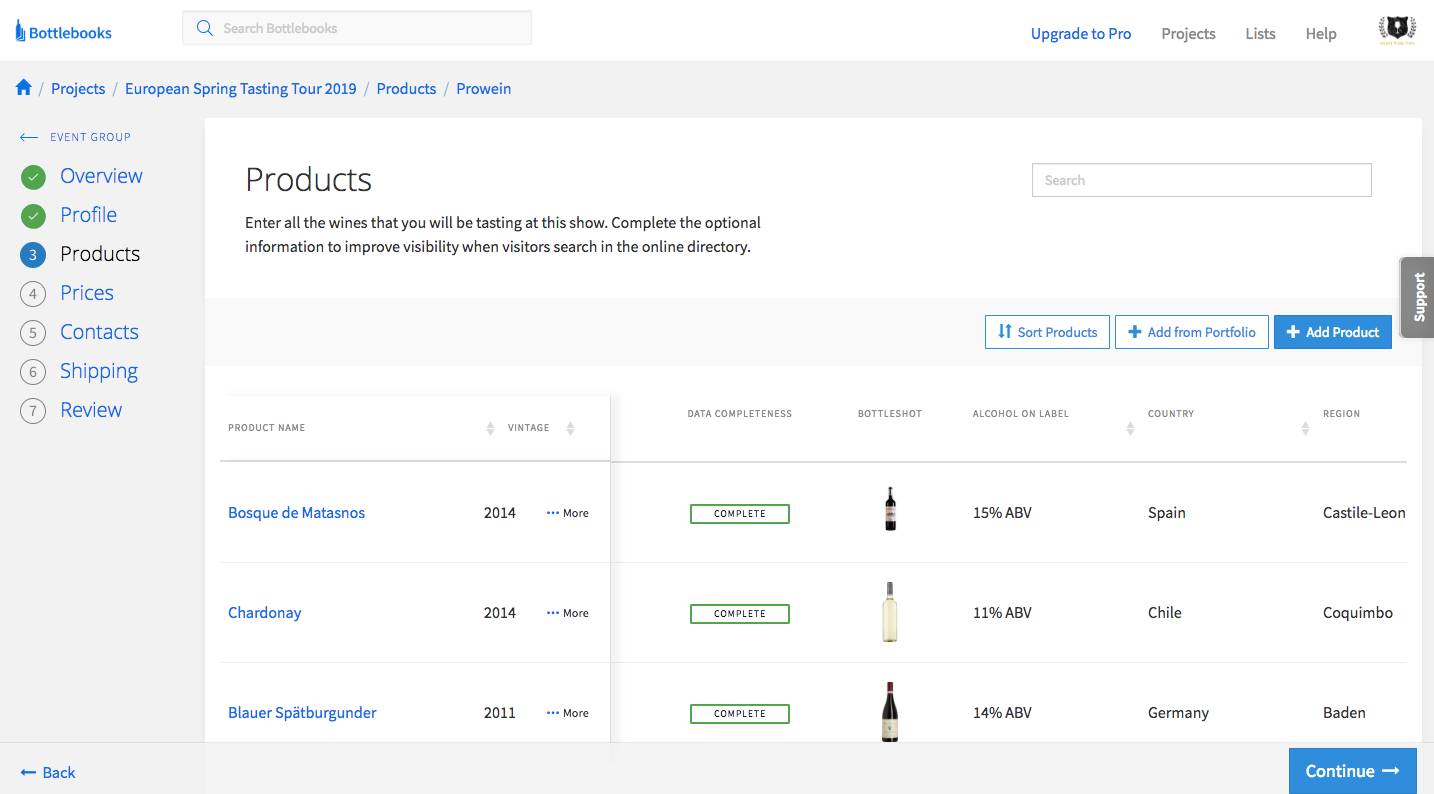Open the Bosque de Matasnos product

(x=296, y=513)
